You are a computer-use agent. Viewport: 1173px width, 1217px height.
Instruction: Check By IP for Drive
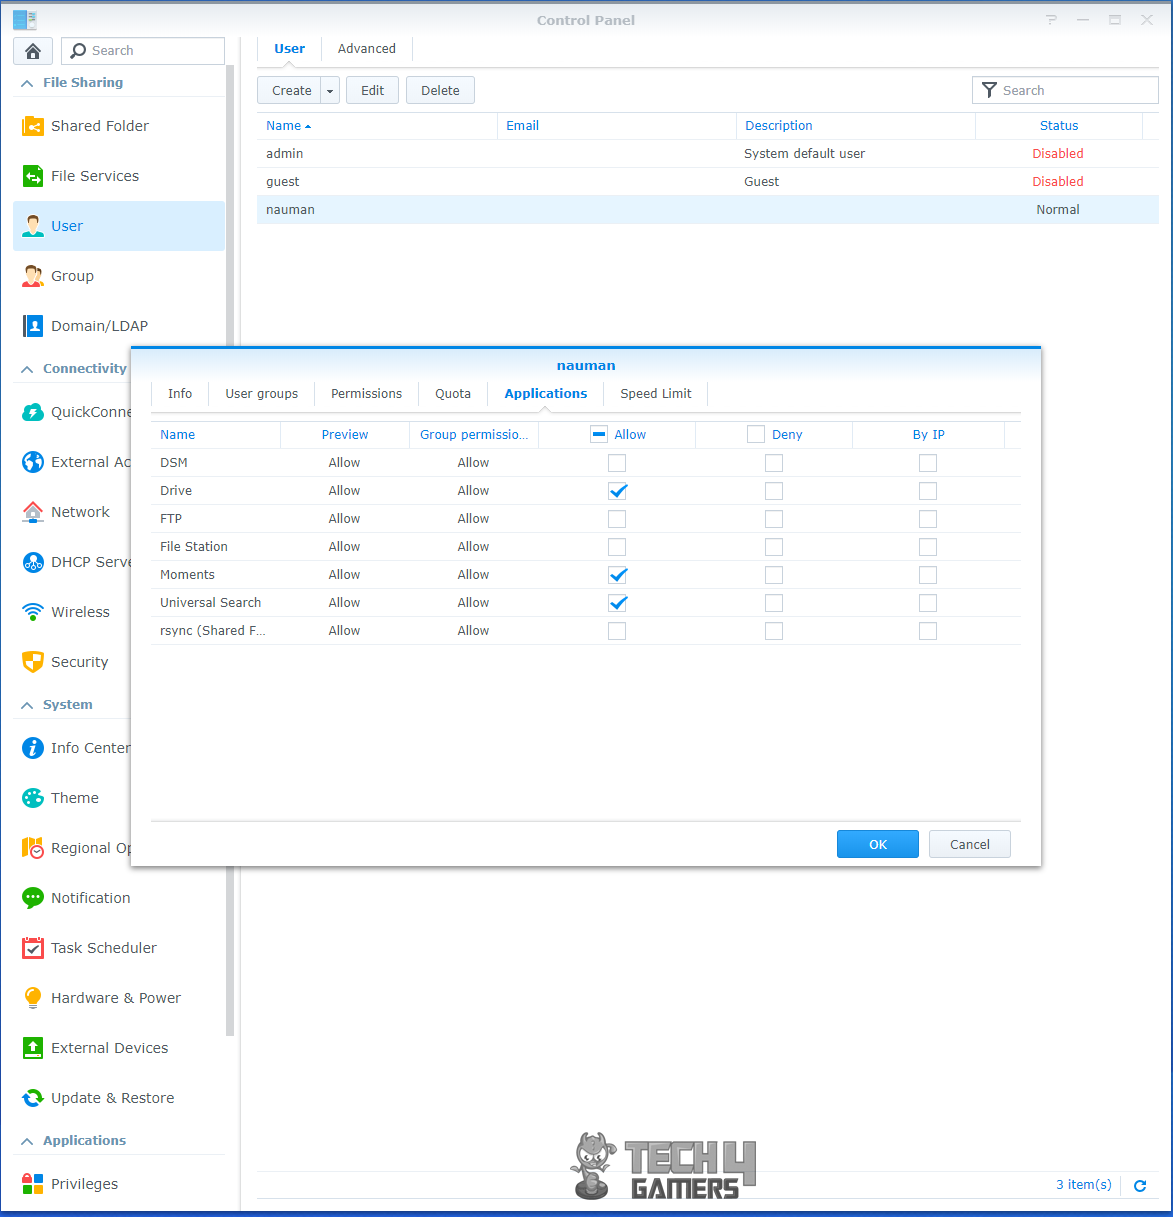coord(928,491)
